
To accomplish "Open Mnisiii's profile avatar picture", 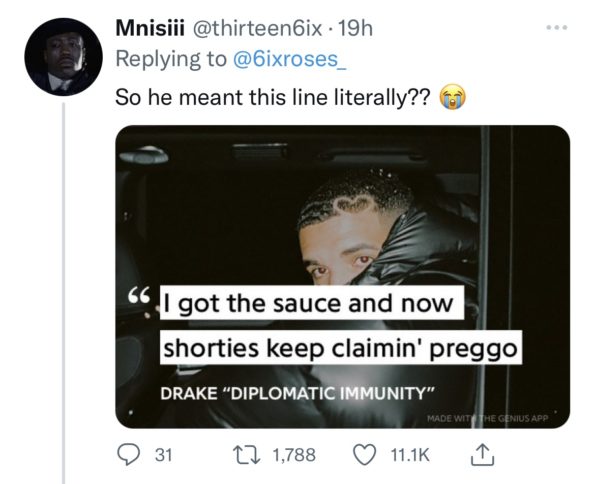I will (63, 57).
